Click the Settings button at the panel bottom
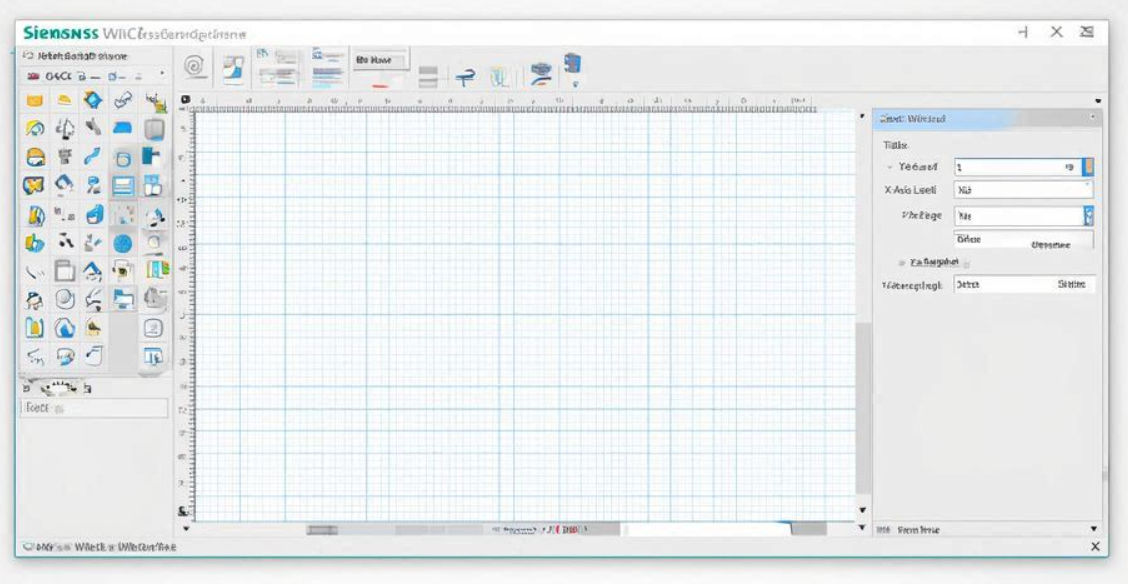Screen dimensions: 1128x584 point(1072,284)
